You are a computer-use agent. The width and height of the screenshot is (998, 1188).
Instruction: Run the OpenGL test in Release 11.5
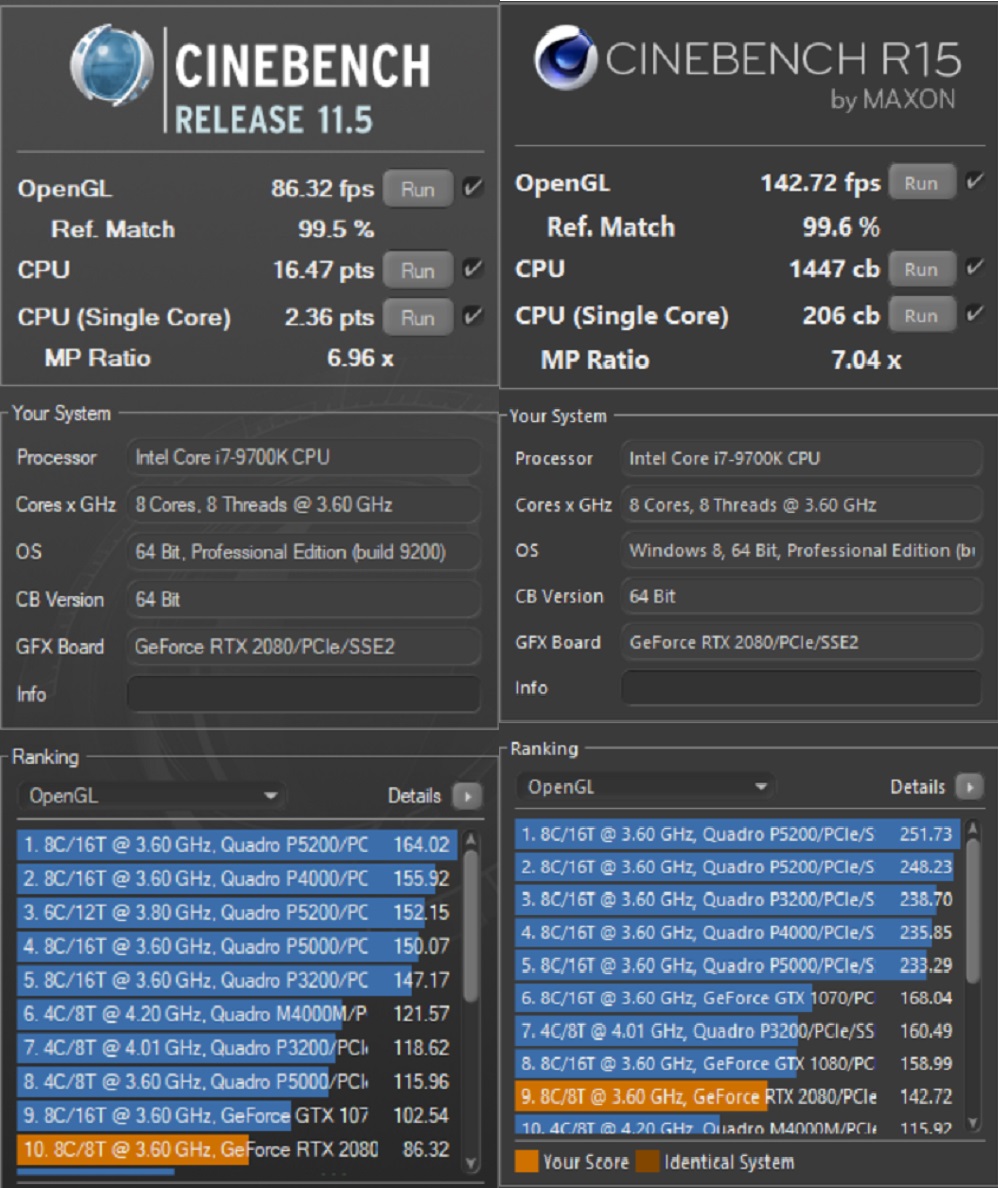(x=417, y=188)
